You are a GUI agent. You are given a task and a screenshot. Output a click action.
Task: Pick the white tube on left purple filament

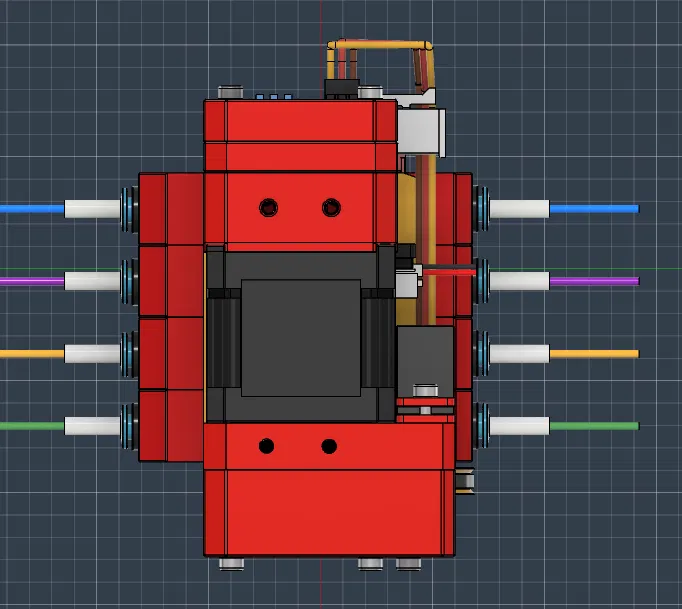(x=93, y=281)
